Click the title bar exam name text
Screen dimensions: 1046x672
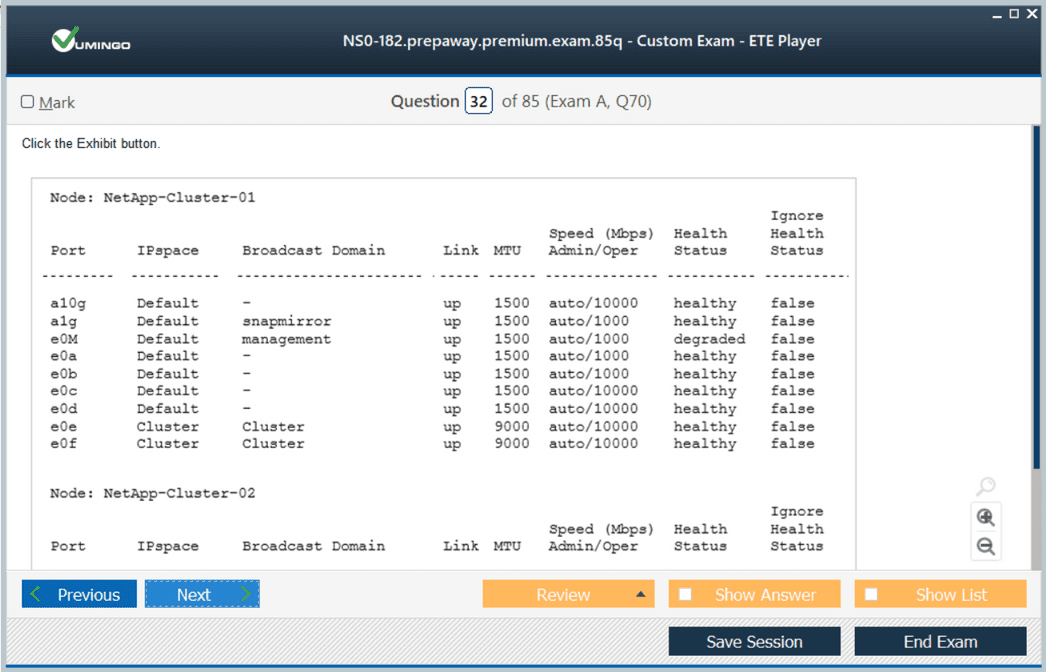tap(581, 41)
